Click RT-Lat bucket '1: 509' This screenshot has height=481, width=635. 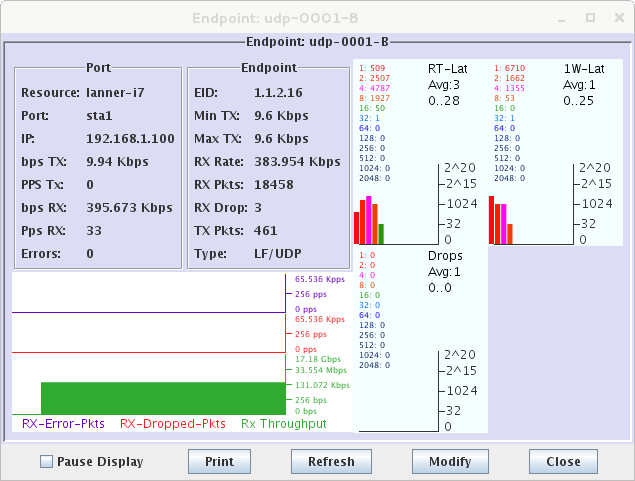tap(372, 68)
